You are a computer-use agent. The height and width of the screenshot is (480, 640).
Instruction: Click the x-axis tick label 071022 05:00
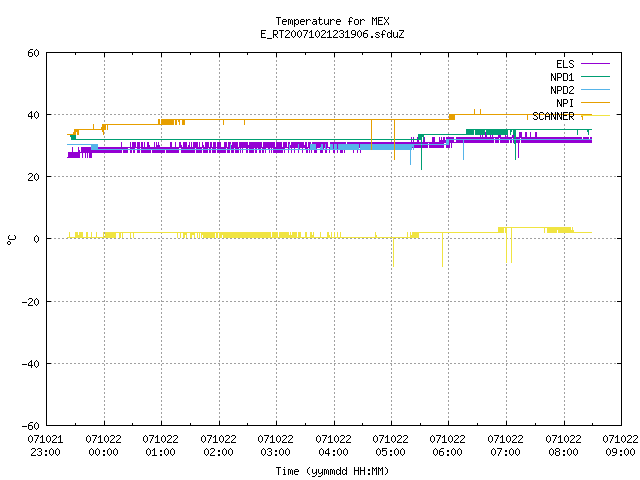[391, 446]
